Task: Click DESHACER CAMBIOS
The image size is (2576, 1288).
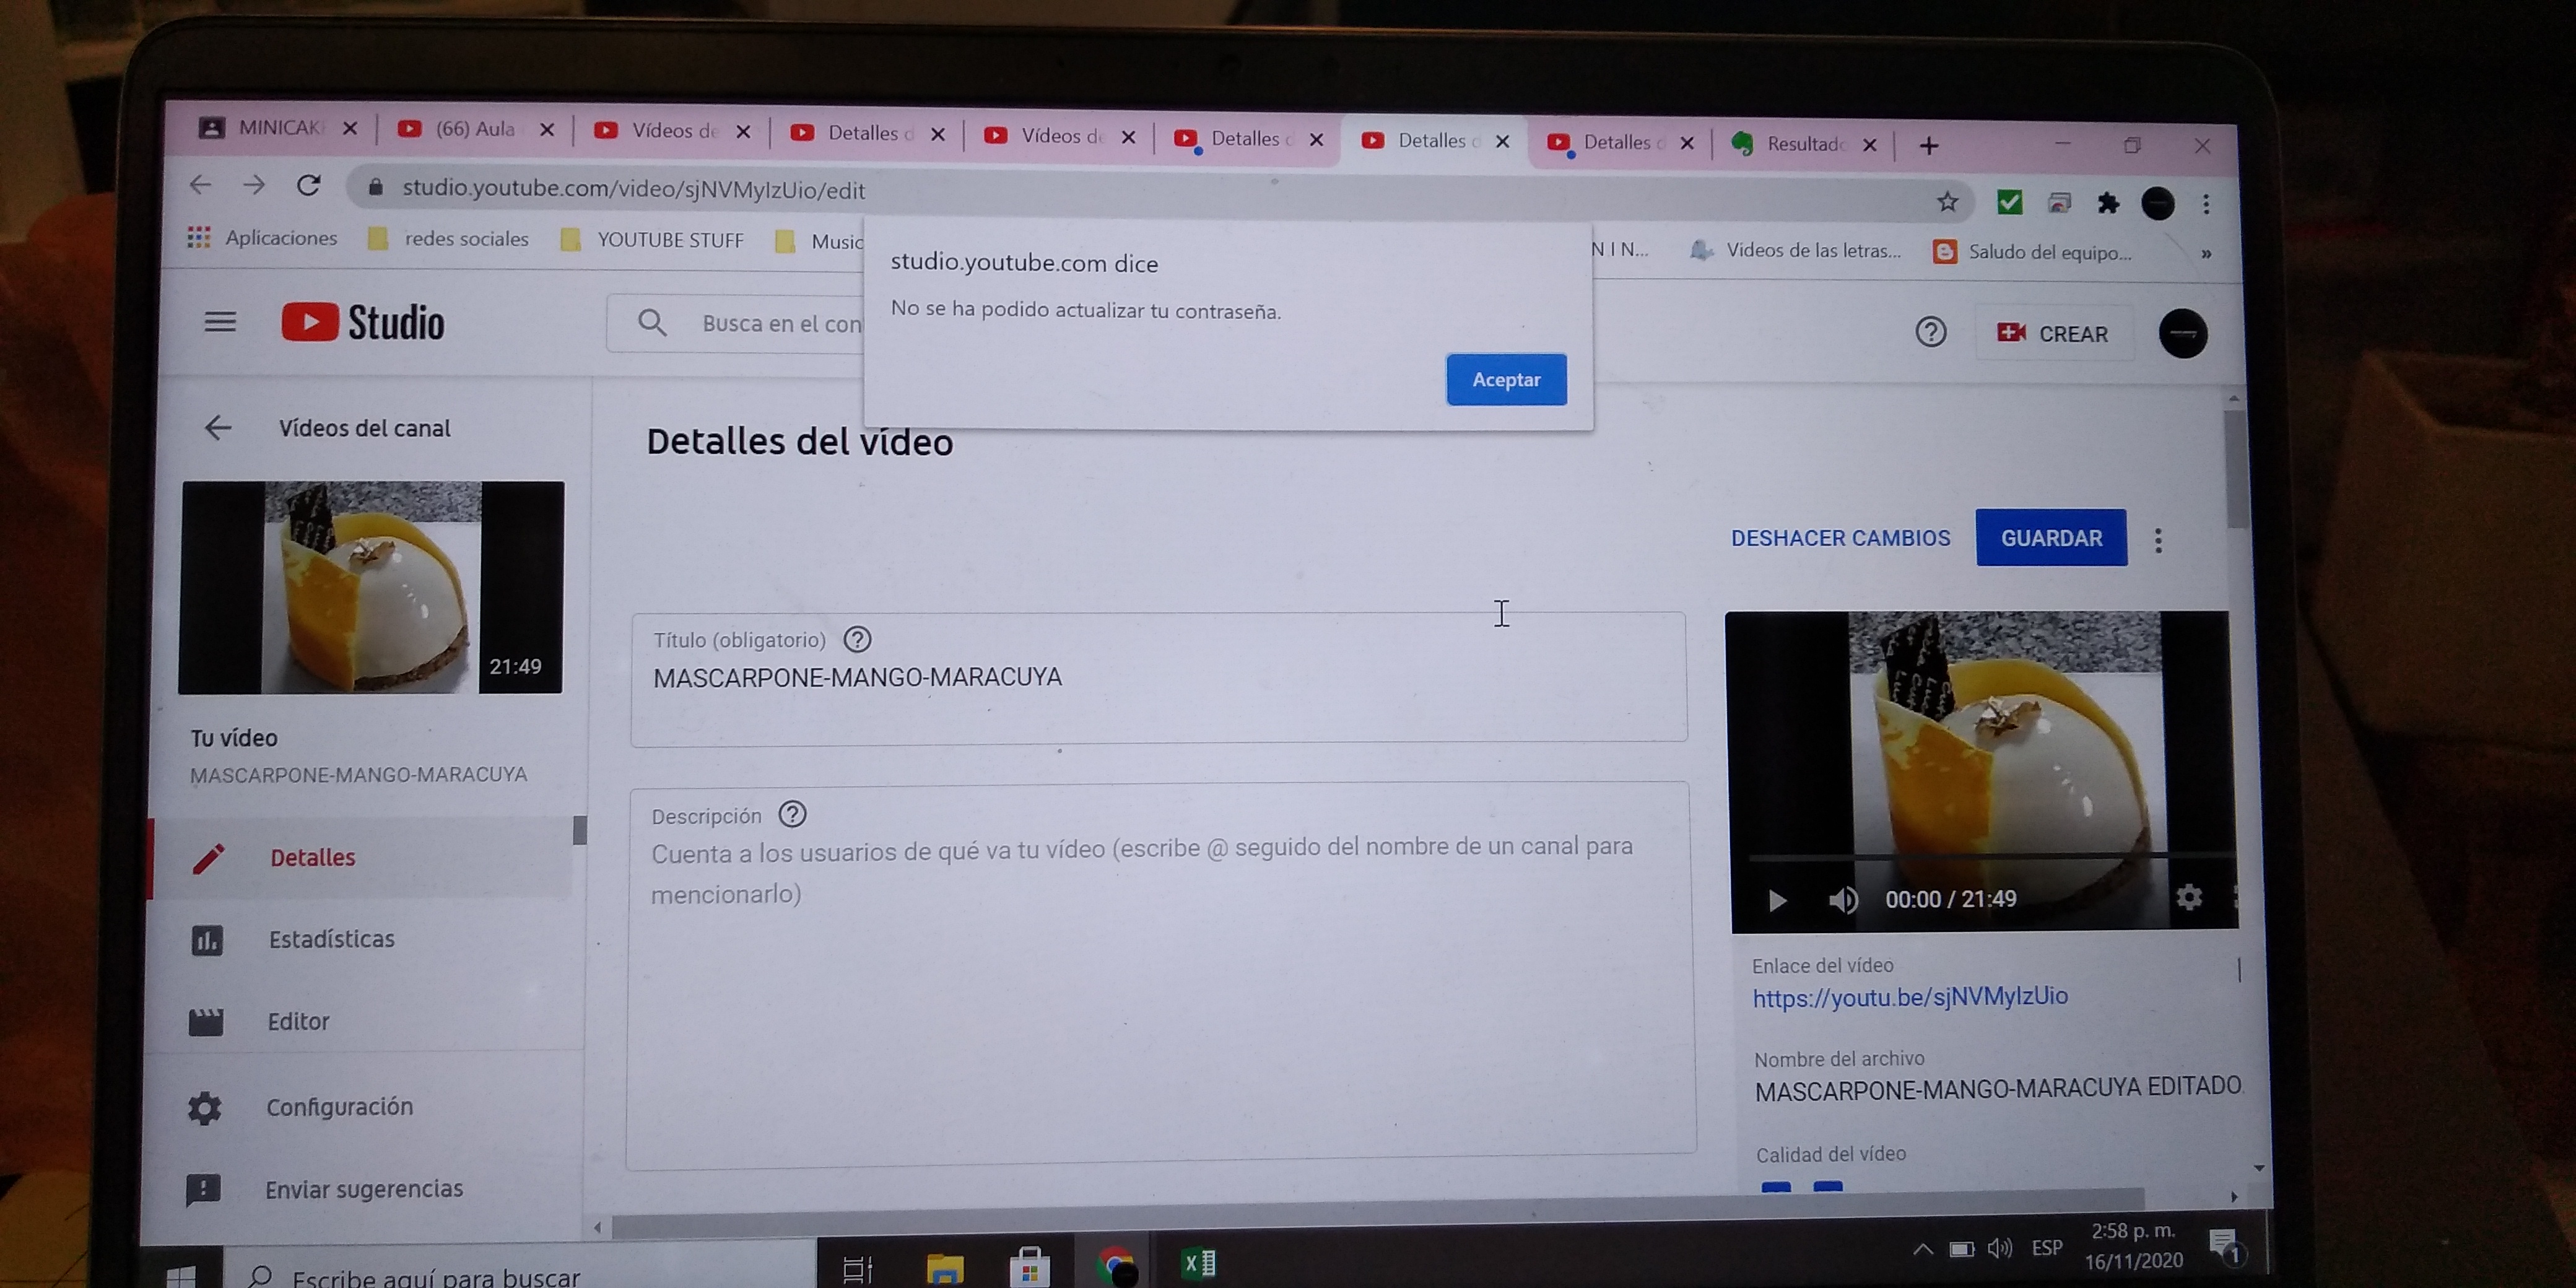Action: tap(1840, 538)
